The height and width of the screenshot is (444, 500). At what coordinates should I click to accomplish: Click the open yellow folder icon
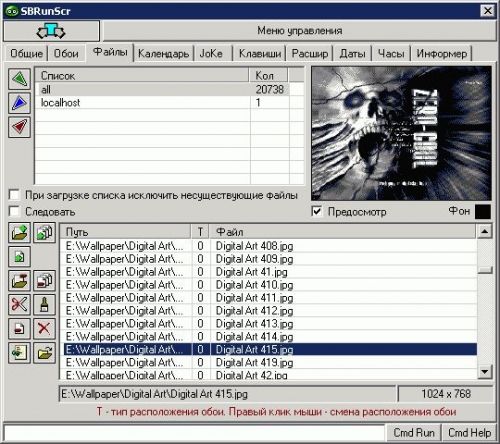44,353
